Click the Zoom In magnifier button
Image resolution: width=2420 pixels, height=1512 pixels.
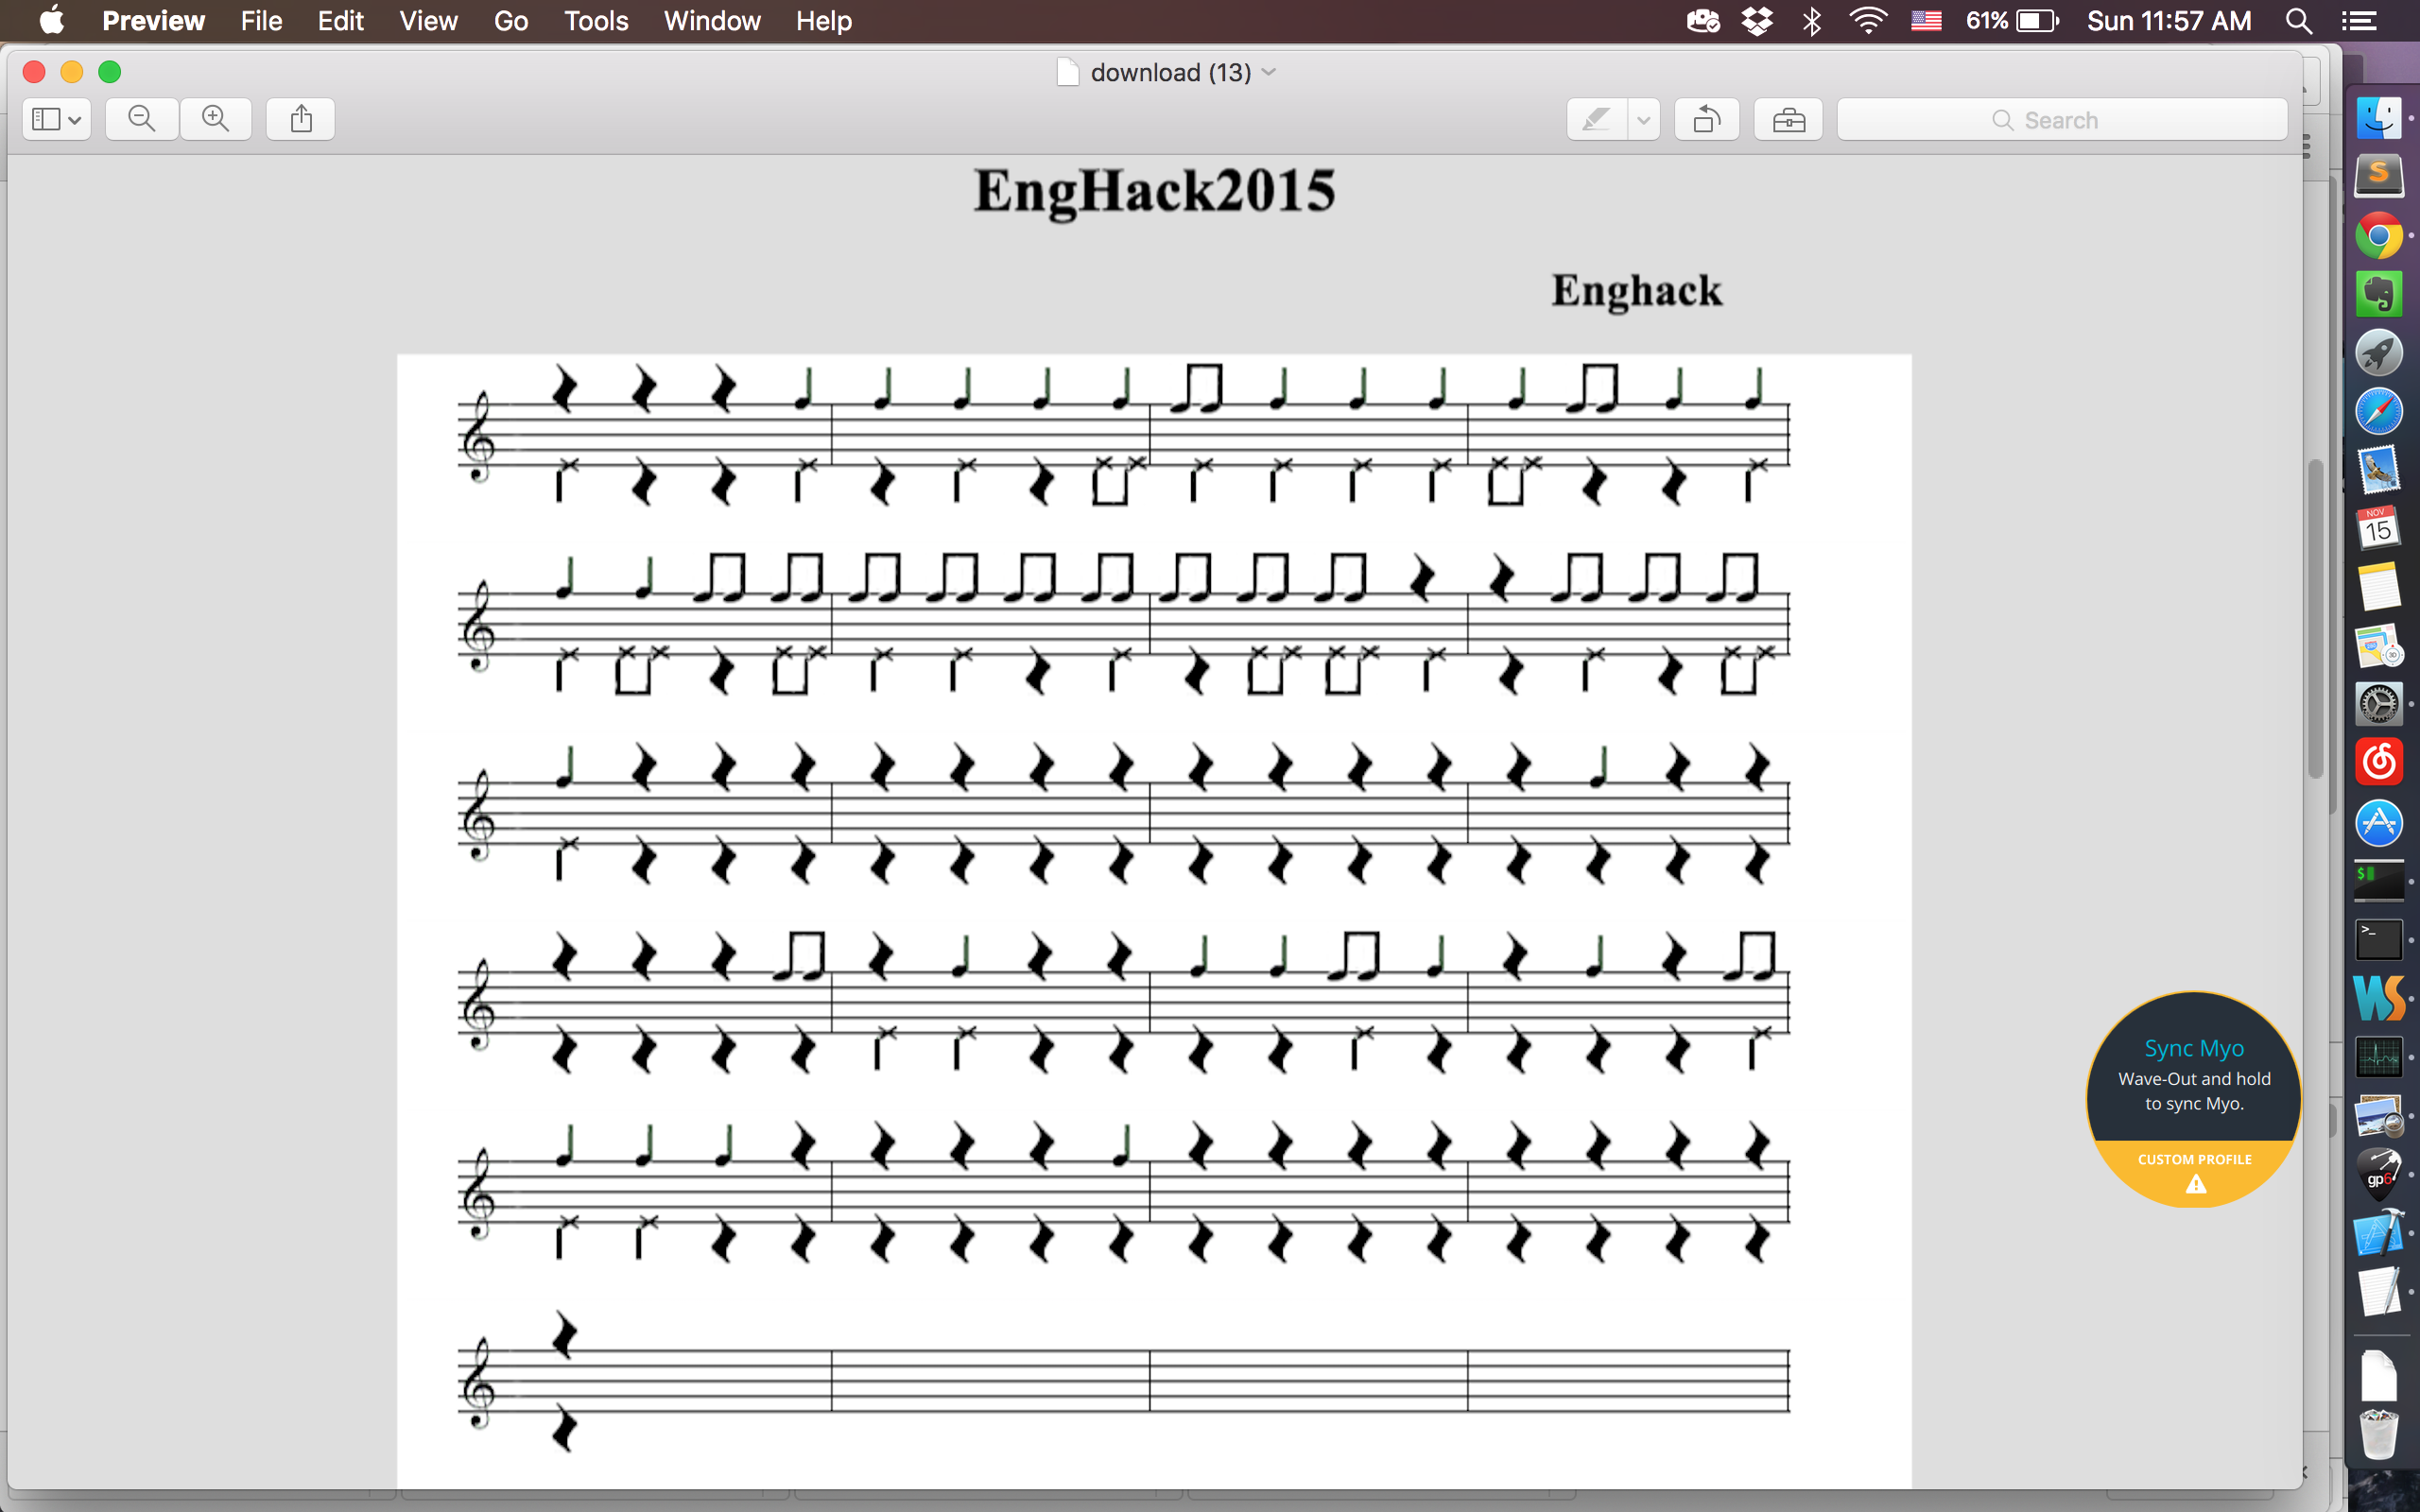(215, 119)
